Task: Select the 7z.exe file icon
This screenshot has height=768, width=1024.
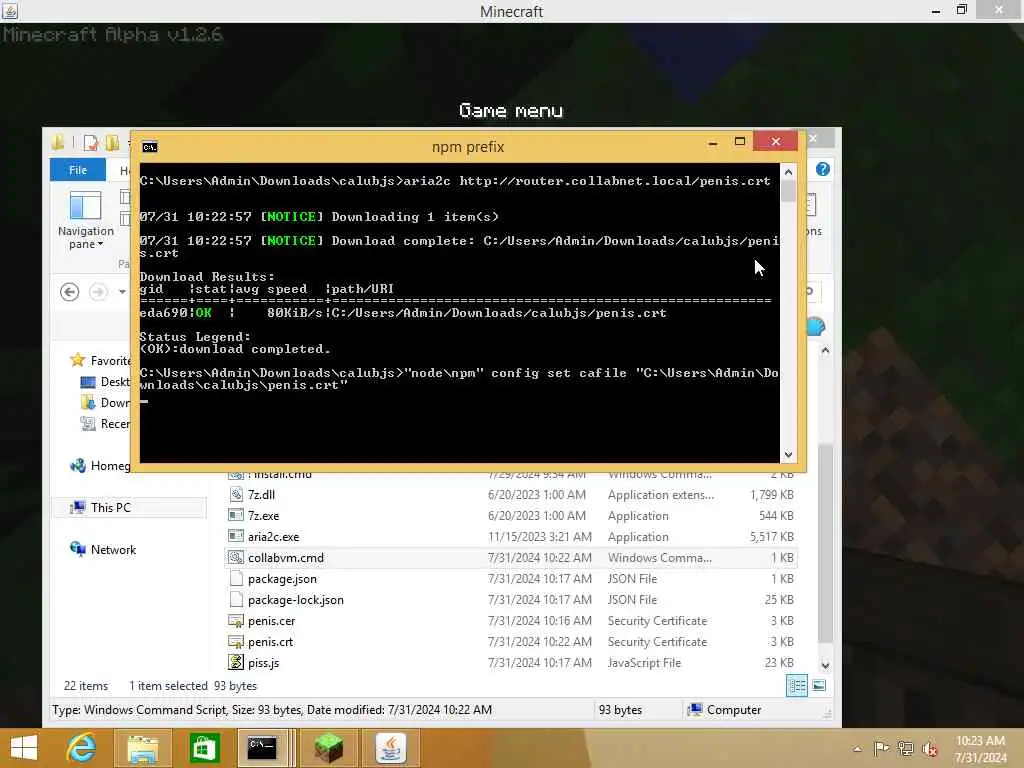Action: pos(236,516)
